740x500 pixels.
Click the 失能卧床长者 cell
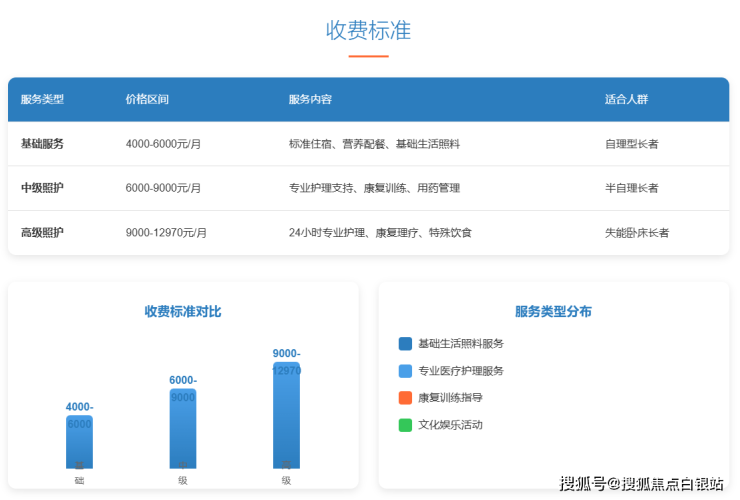point(637,233)
